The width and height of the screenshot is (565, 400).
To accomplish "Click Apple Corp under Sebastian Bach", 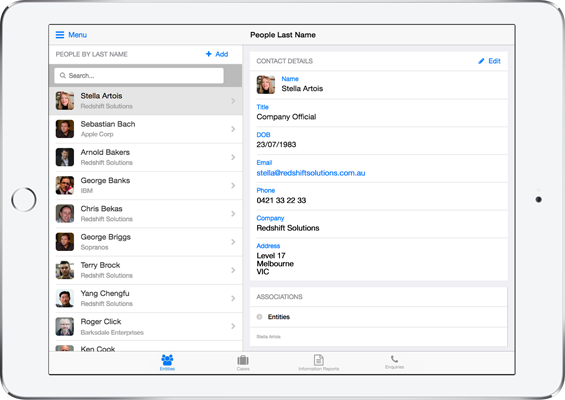I will [x=97, y=134].
